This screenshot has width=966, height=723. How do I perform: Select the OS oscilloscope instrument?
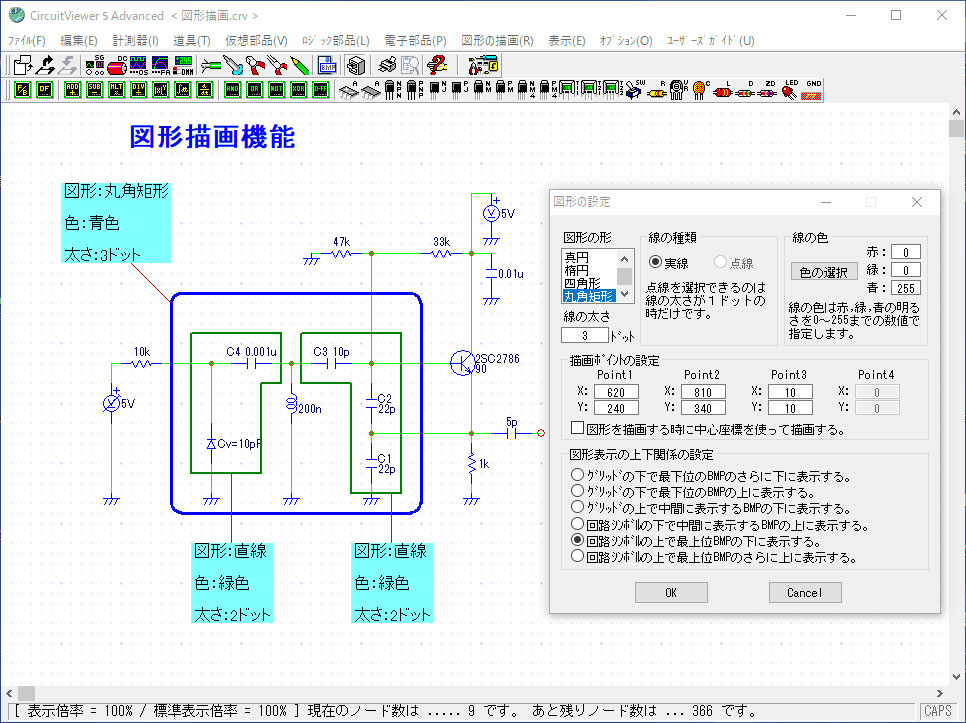click(139, 65)
